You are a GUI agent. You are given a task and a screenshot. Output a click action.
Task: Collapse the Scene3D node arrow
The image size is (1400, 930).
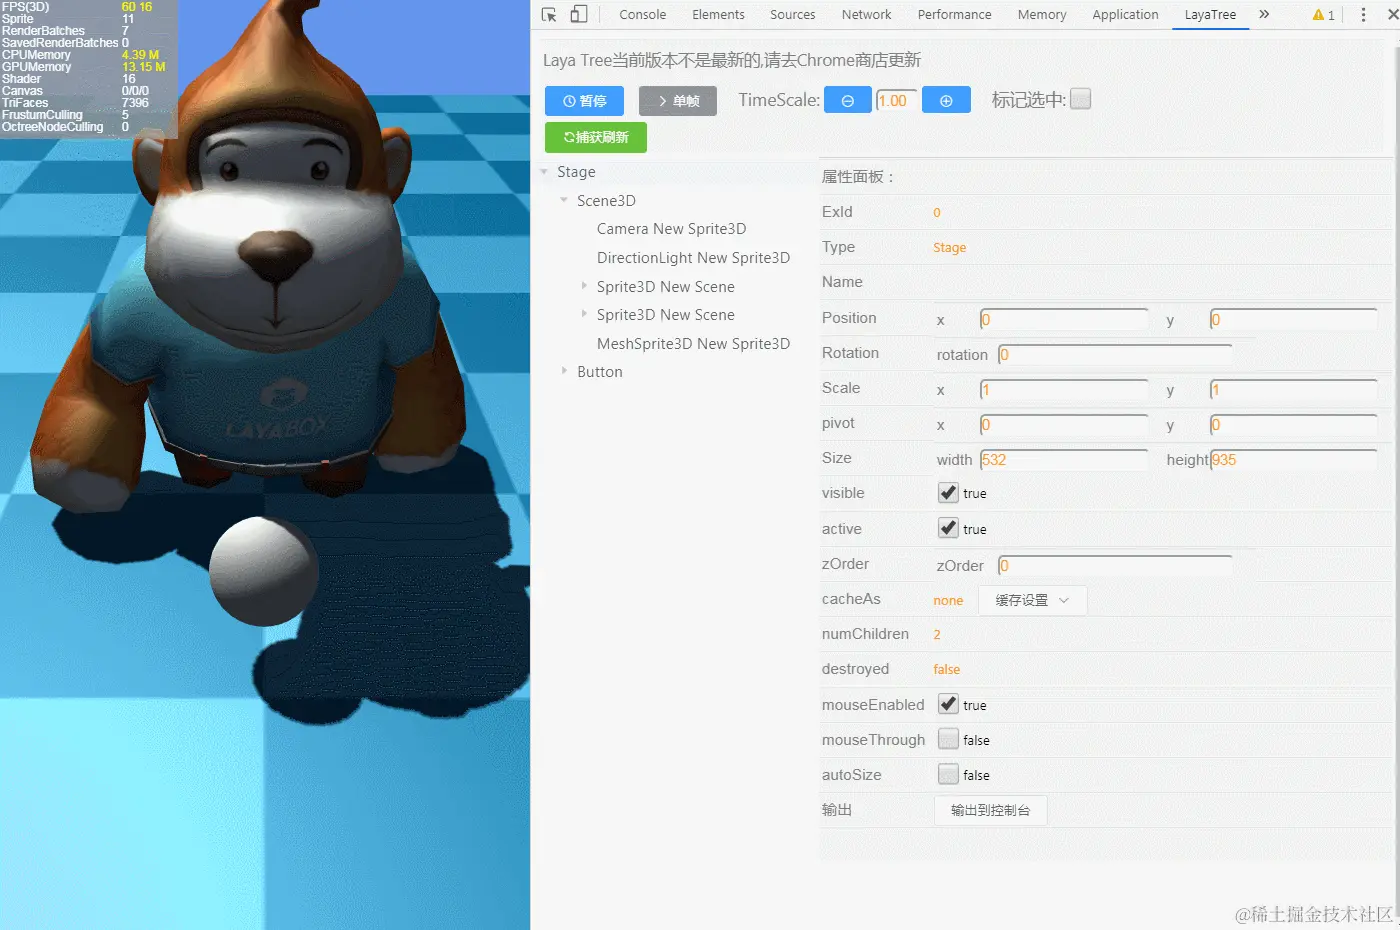point(564,200)
